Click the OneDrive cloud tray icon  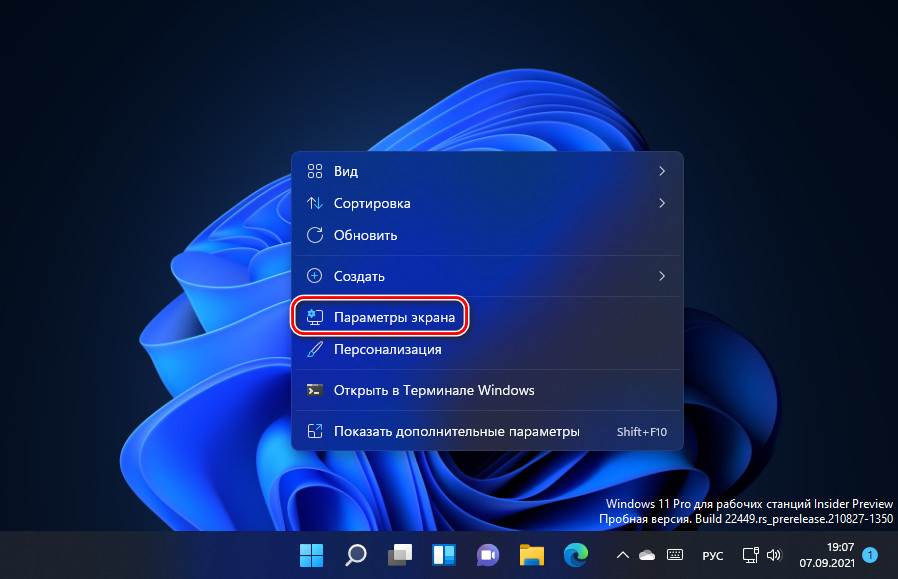[647, 555]
